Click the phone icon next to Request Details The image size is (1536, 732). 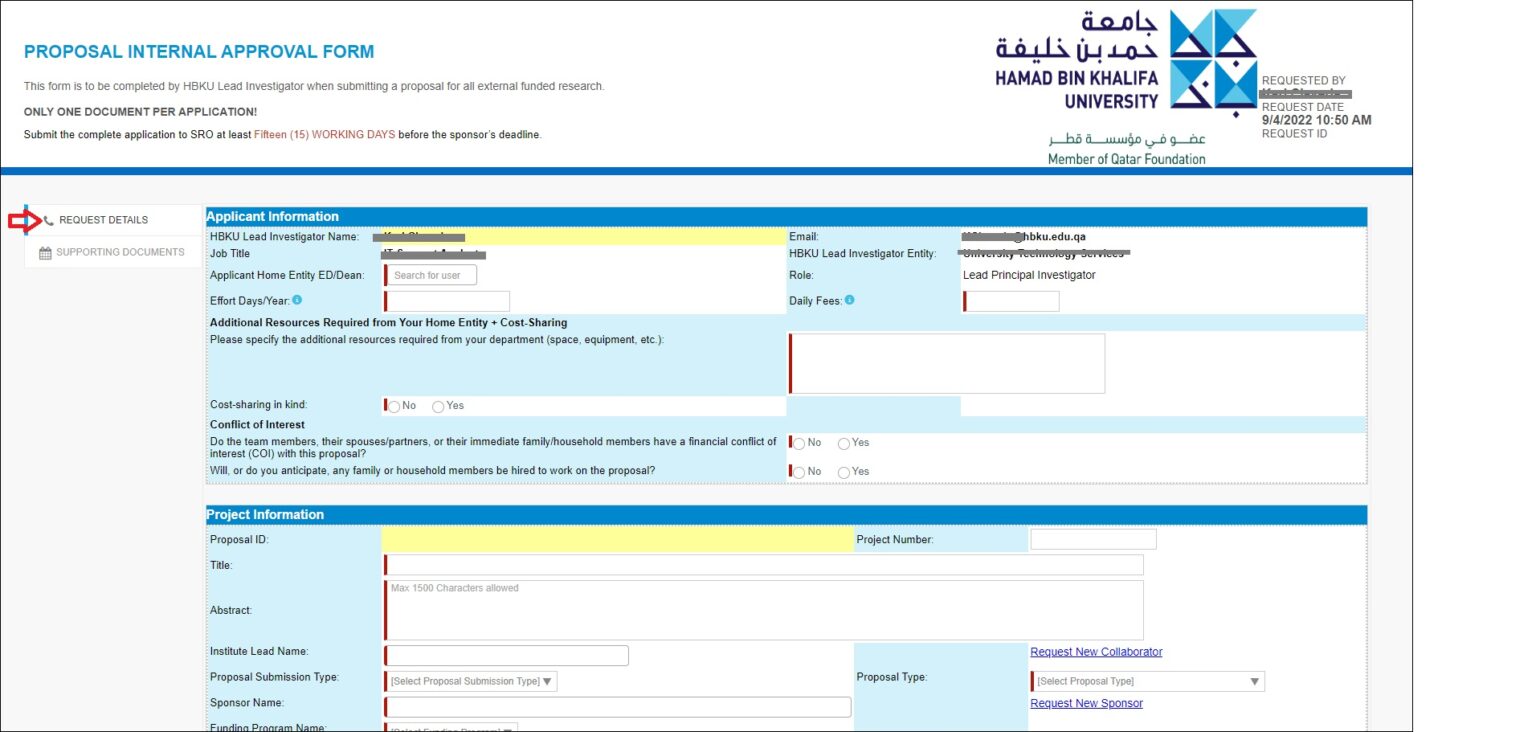pyautogui.click(x=46, y=219)
